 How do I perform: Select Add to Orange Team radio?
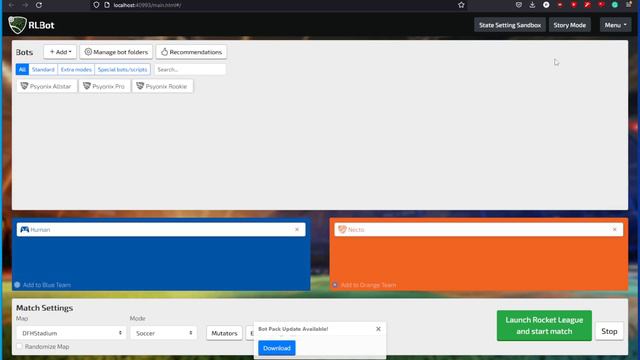click(x=335, y=285)
